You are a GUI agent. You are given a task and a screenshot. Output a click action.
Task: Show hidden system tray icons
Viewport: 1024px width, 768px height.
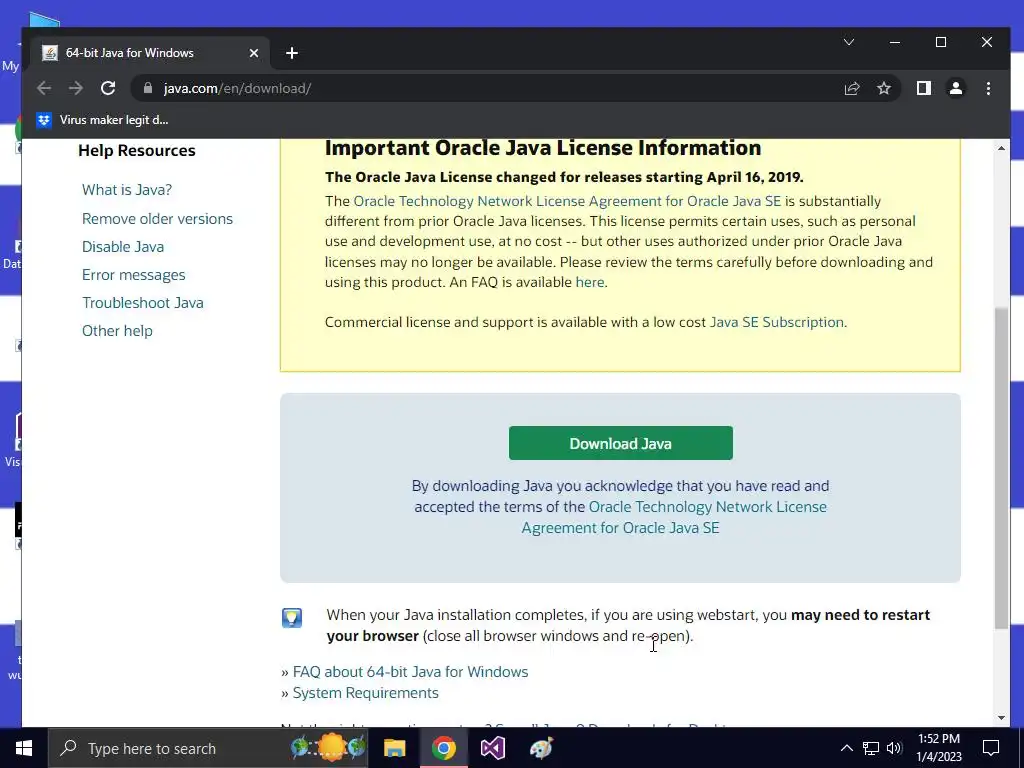click(x=846, y=748)
